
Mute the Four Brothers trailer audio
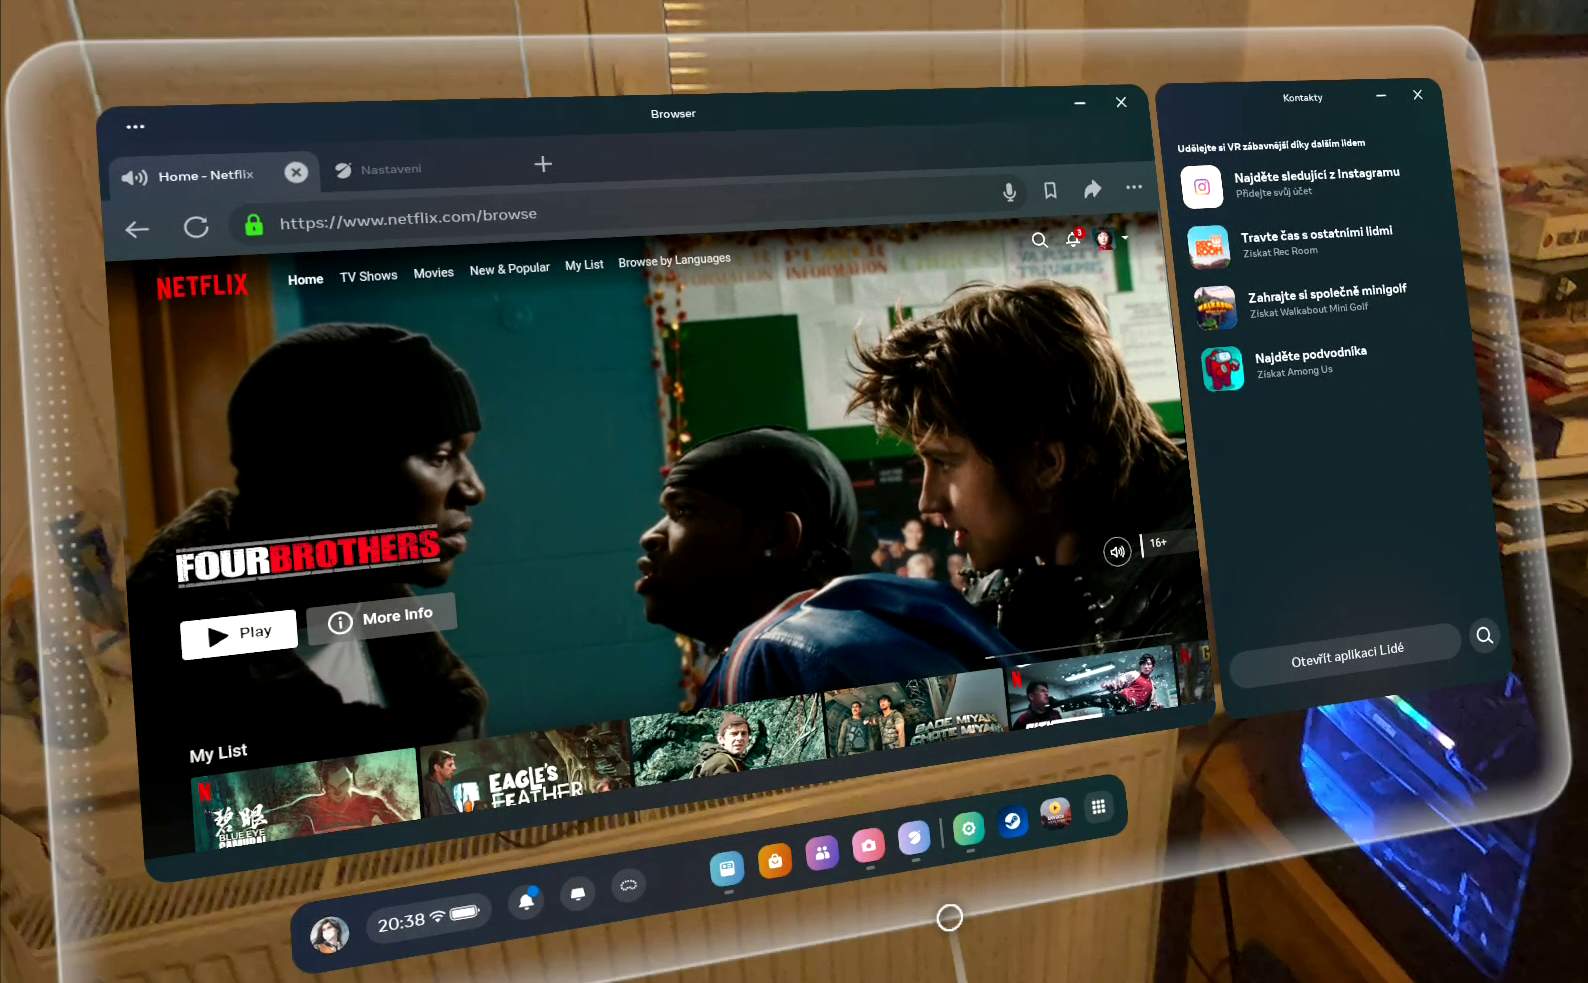pos(1117,551)
